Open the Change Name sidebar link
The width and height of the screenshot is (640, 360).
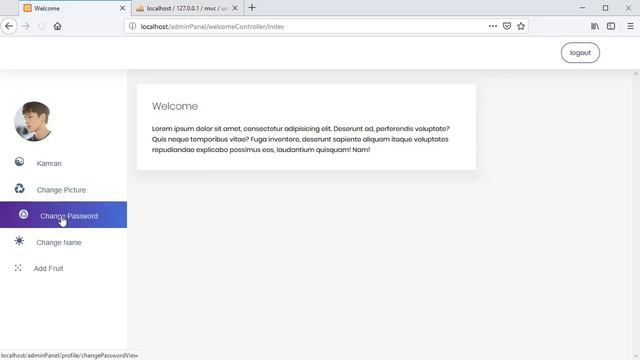click(x=59, y=242)
